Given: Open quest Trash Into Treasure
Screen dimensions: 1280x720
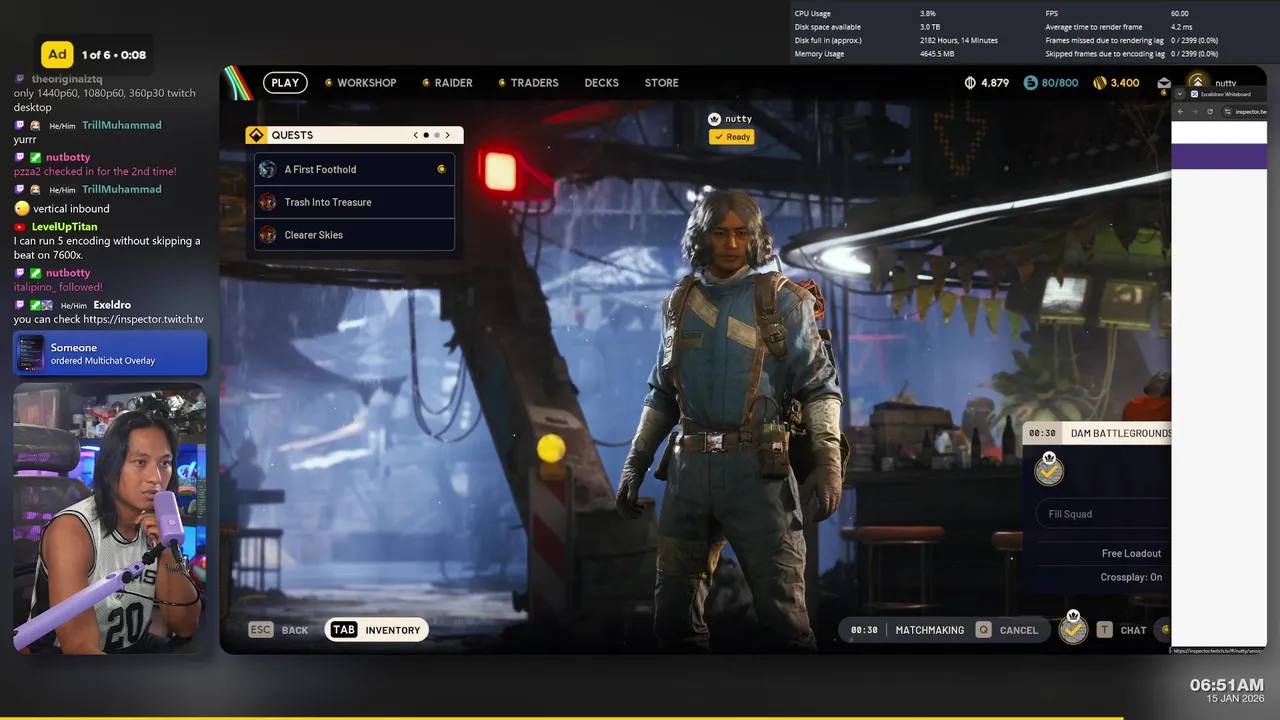Looking at the screenshot, I should 355,202.
